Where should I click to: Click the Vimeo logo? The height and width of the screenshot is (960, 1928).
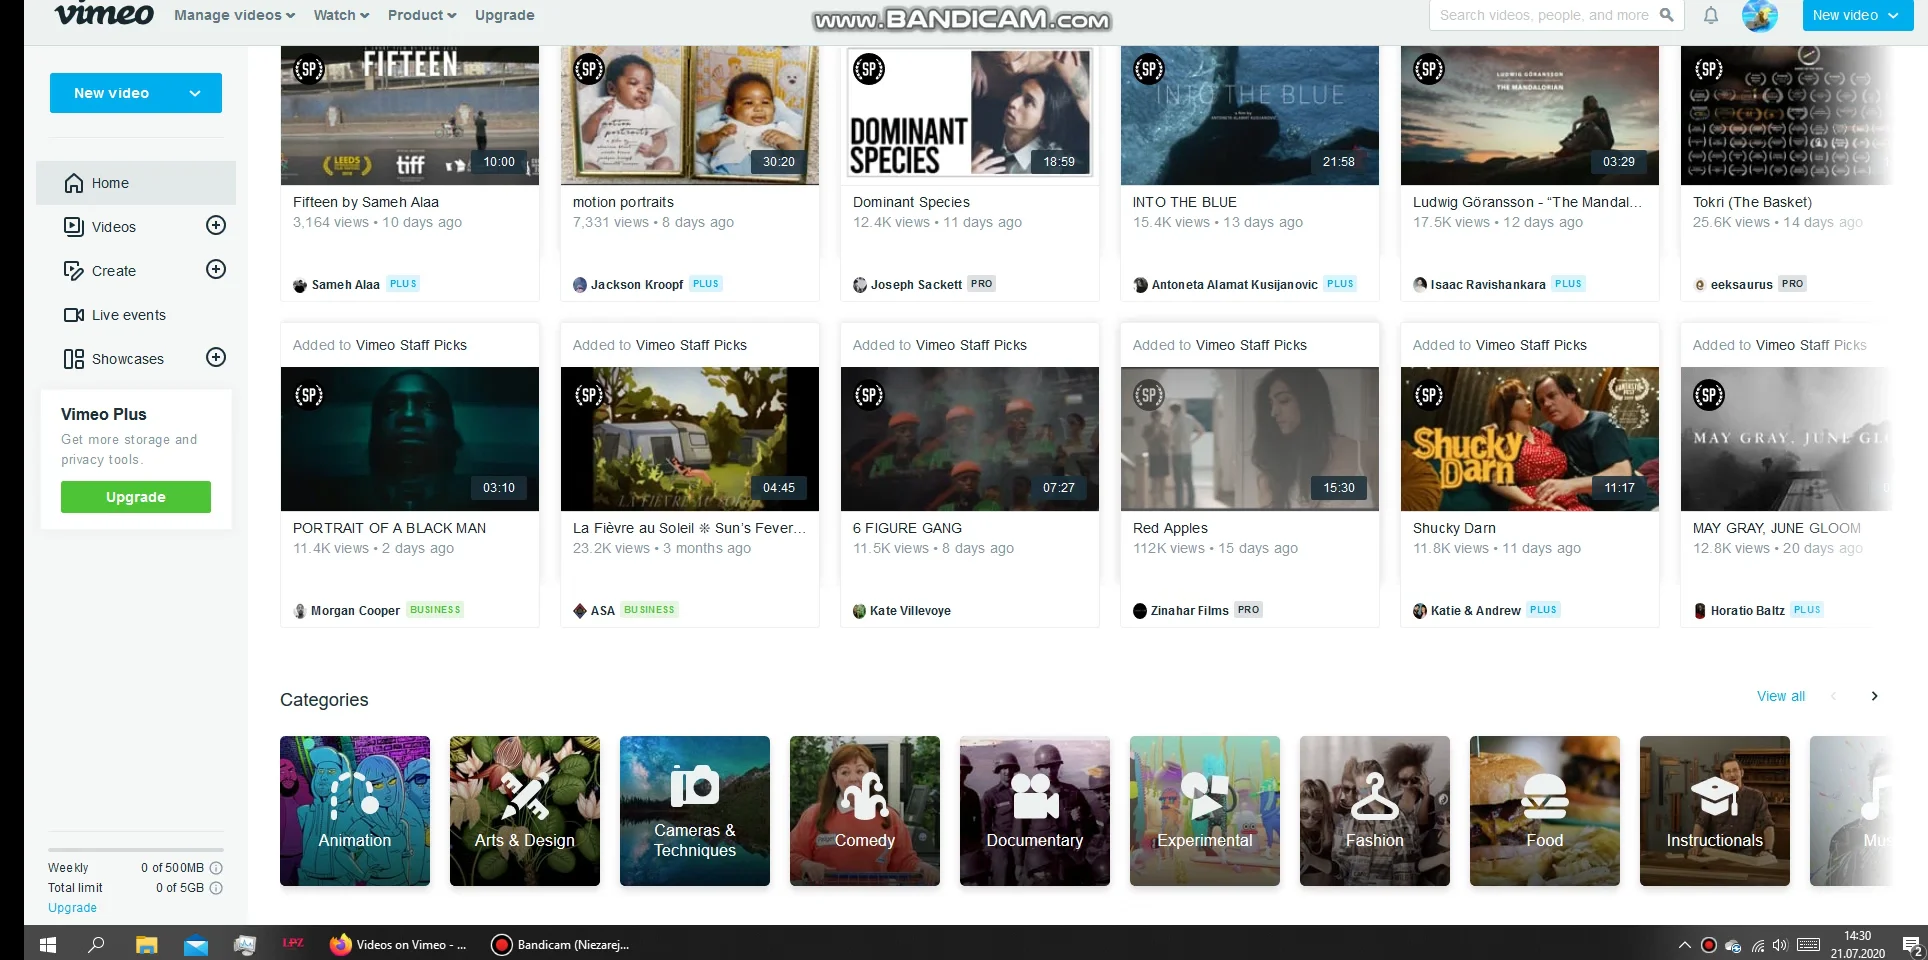pos(103,15)
